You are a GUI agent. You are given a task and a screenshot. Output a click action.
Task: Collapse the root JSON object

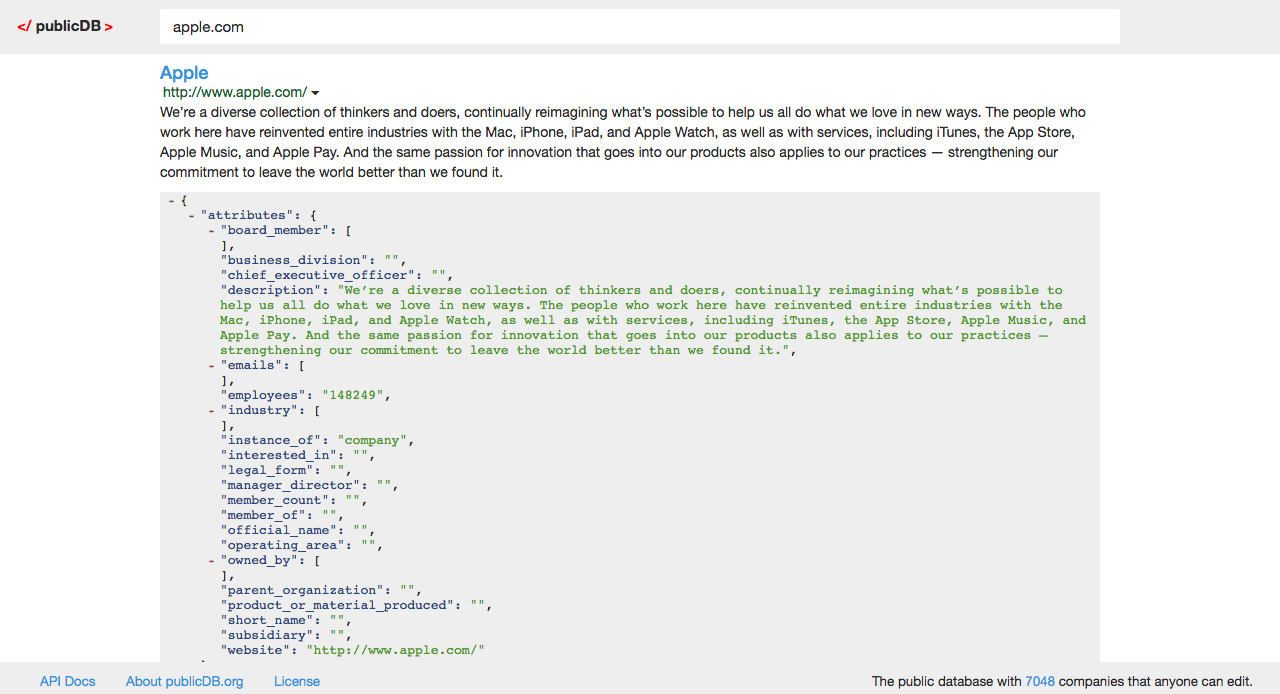172,200
